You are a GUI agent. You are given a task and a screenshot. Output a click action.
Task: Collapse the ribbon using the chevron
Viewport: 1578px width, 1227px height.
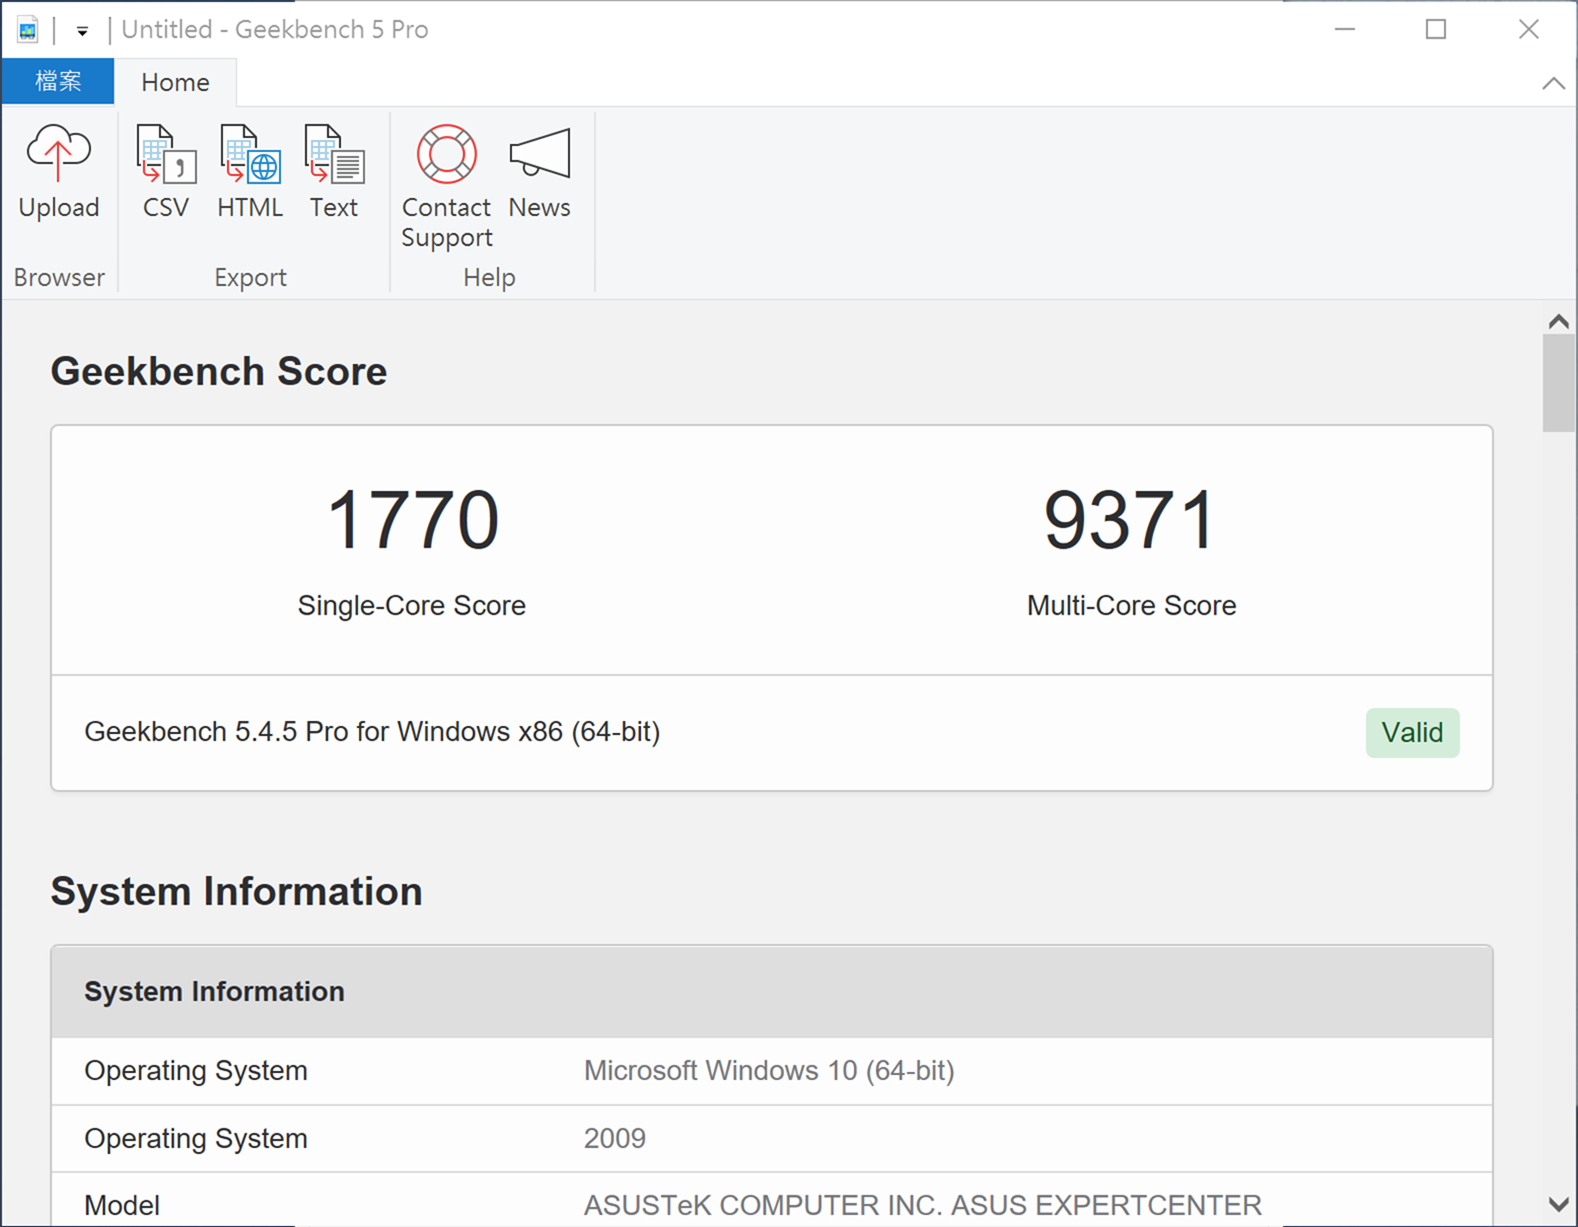tap(1553, 83)
